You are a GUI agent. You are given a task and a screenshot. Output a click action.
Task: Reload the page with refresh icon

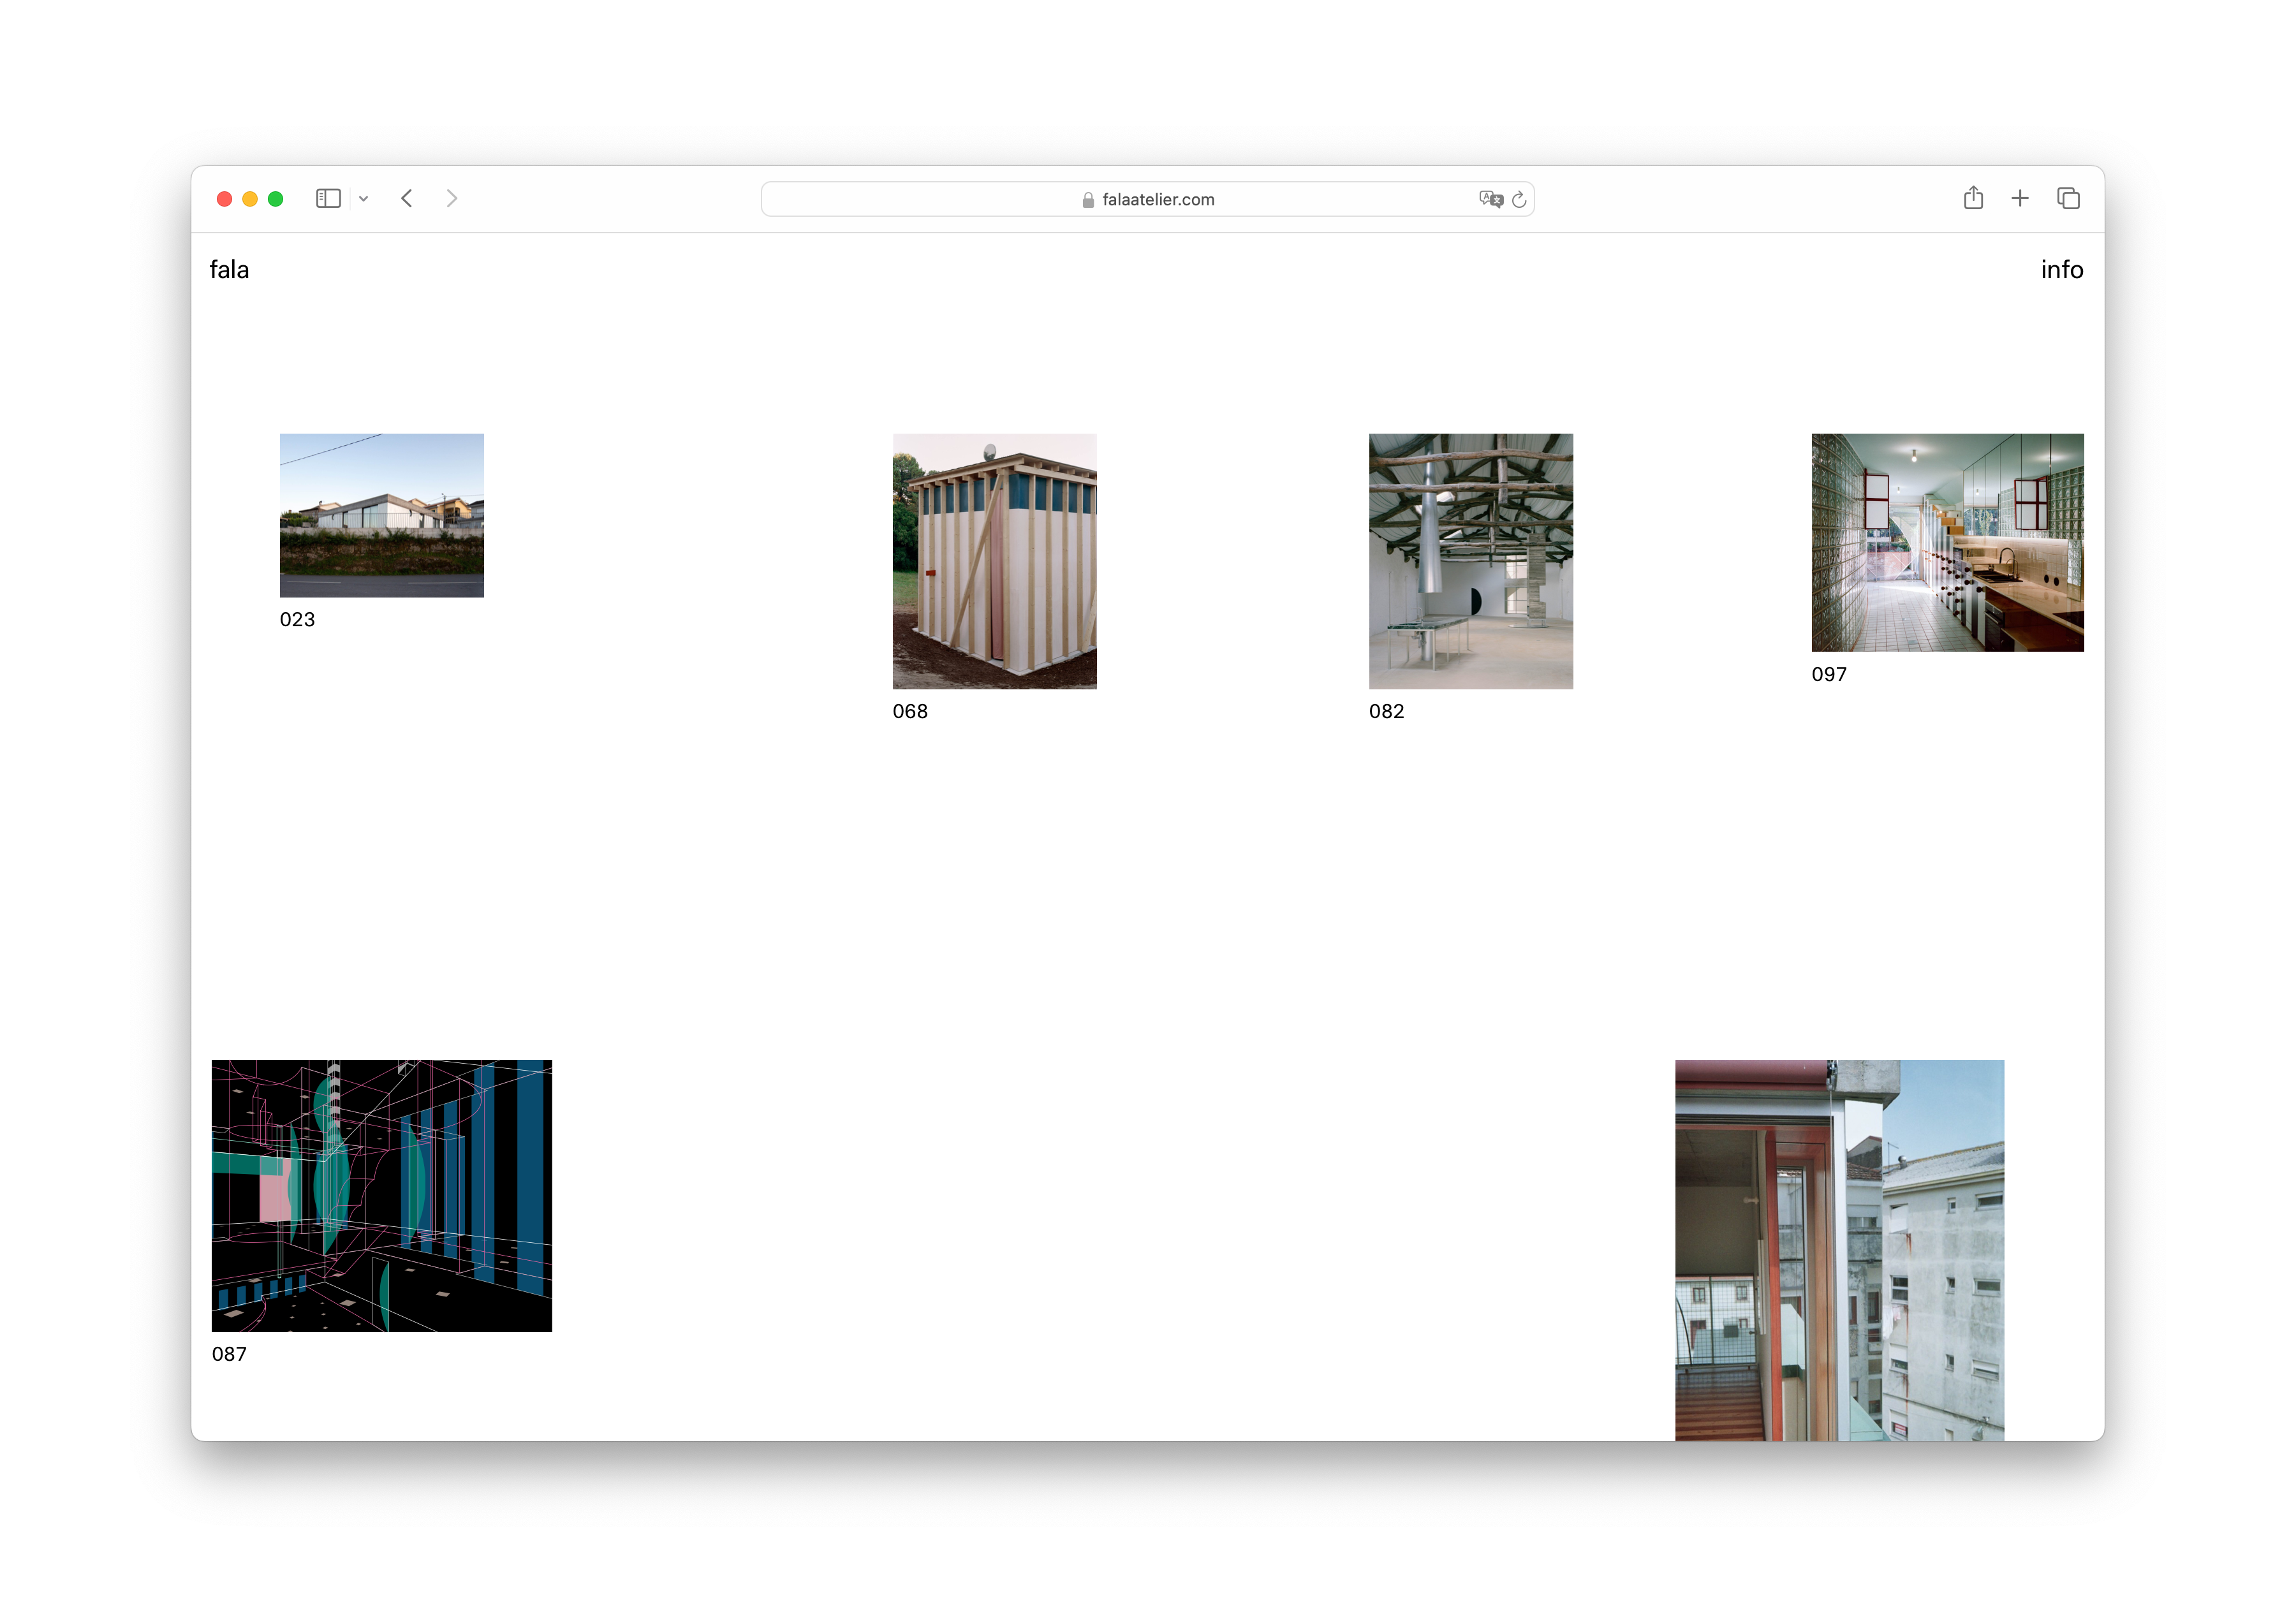pos(1519,200)
